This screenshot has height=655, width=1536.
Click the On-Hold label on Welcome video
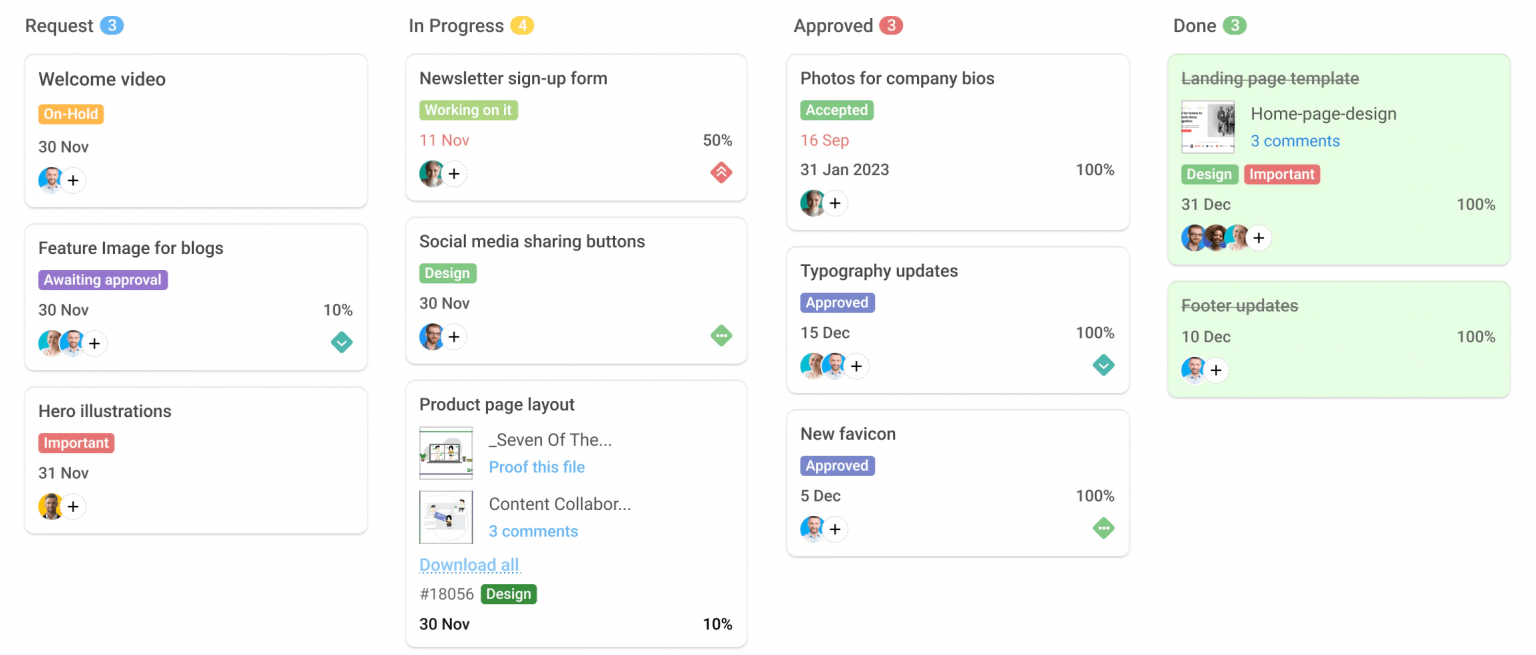click(71, 114)
